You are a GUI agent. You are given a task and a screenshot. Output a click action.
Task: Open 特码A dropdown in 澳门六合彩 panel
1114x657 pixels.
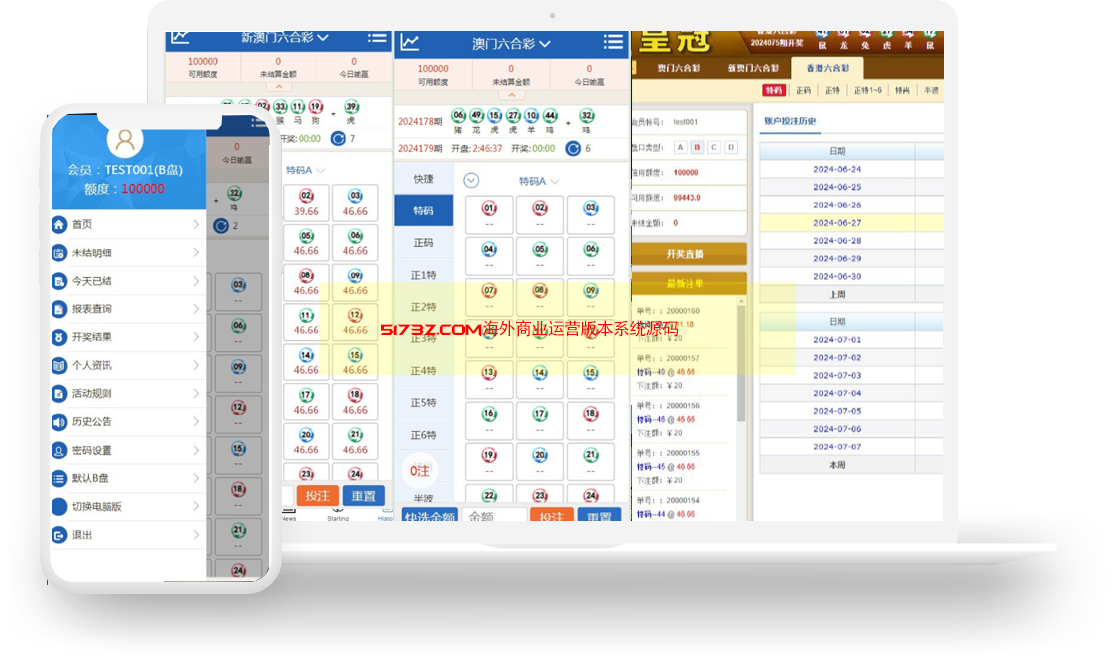[539, 181]
